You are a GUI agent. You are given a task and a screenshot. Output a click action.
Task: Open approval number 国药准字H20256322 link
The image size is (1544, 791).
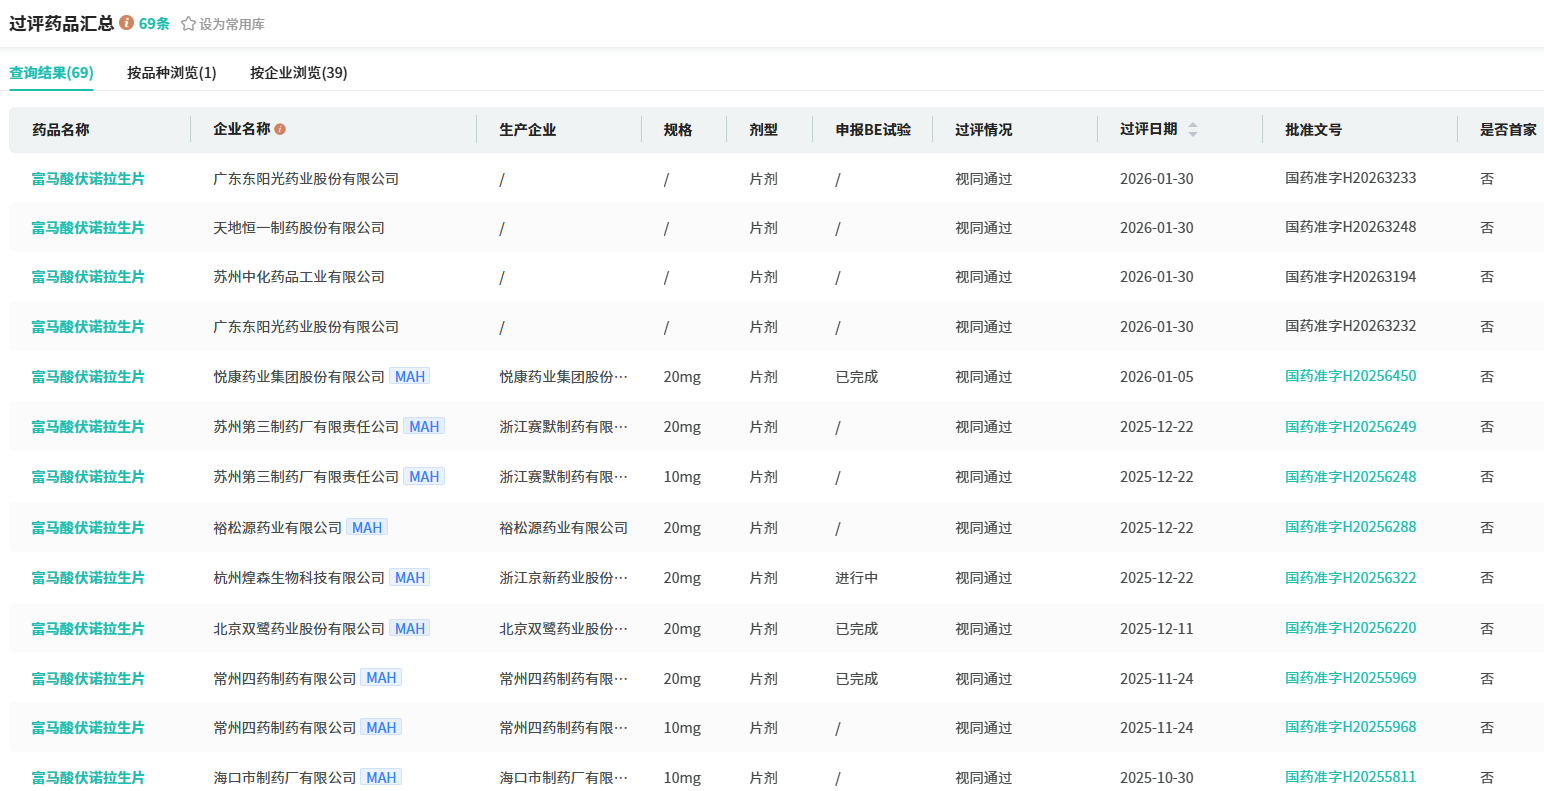coord(1350,578)
